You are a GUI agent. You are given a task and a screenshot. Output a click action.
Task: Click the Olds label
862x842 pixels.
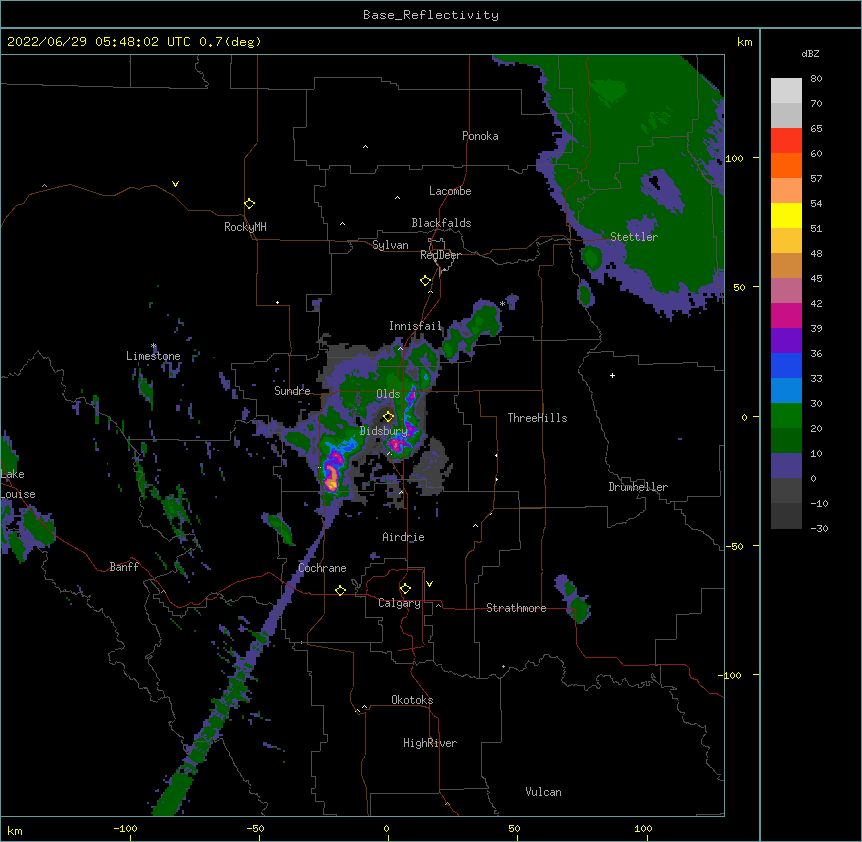pyautogui.click(x=388, y=394)
